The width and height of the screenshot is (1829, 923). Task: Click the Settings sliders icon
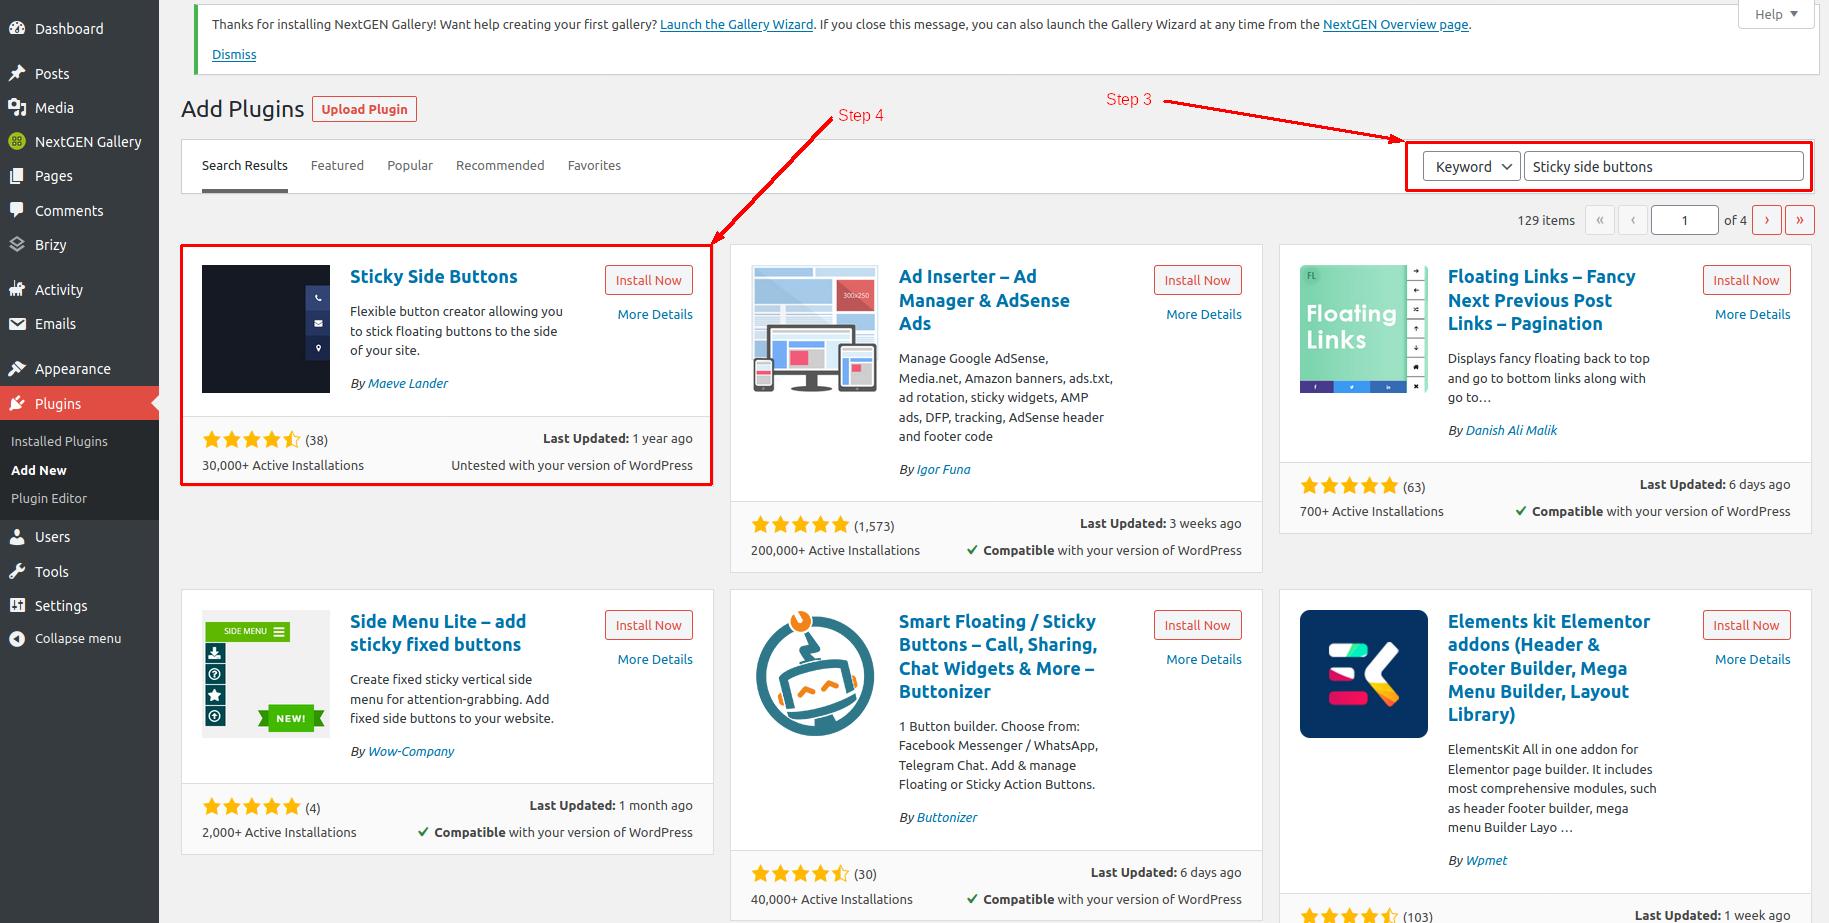pos(17,605)
